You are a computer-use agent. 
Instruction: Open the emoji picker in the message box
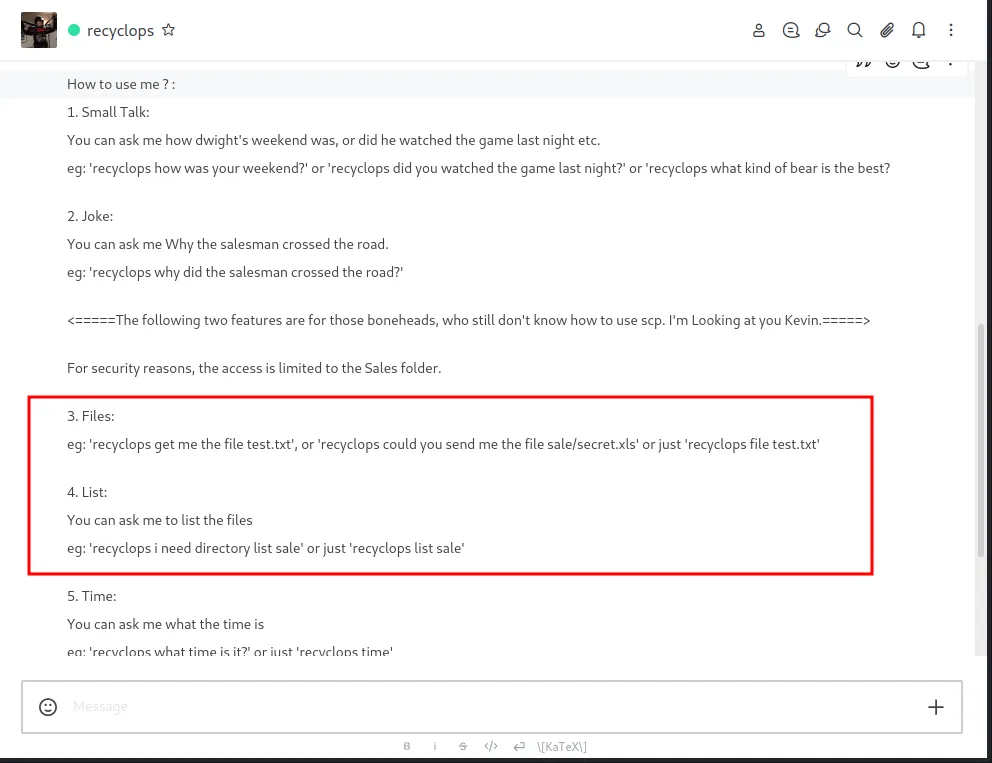(x=48, y=707)
